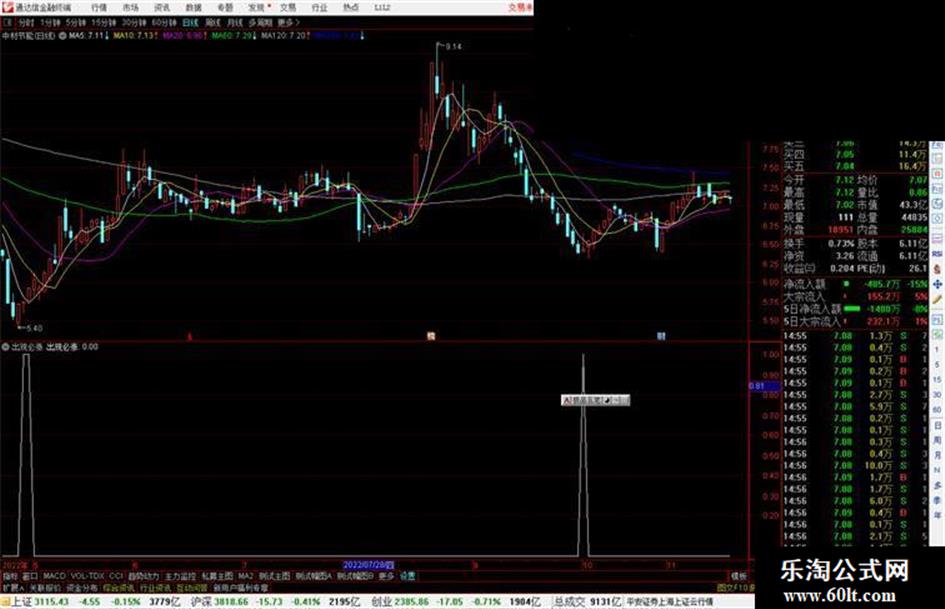Open the 互动问答 tab
945x609 pixels.
click(x=192, y=587)
